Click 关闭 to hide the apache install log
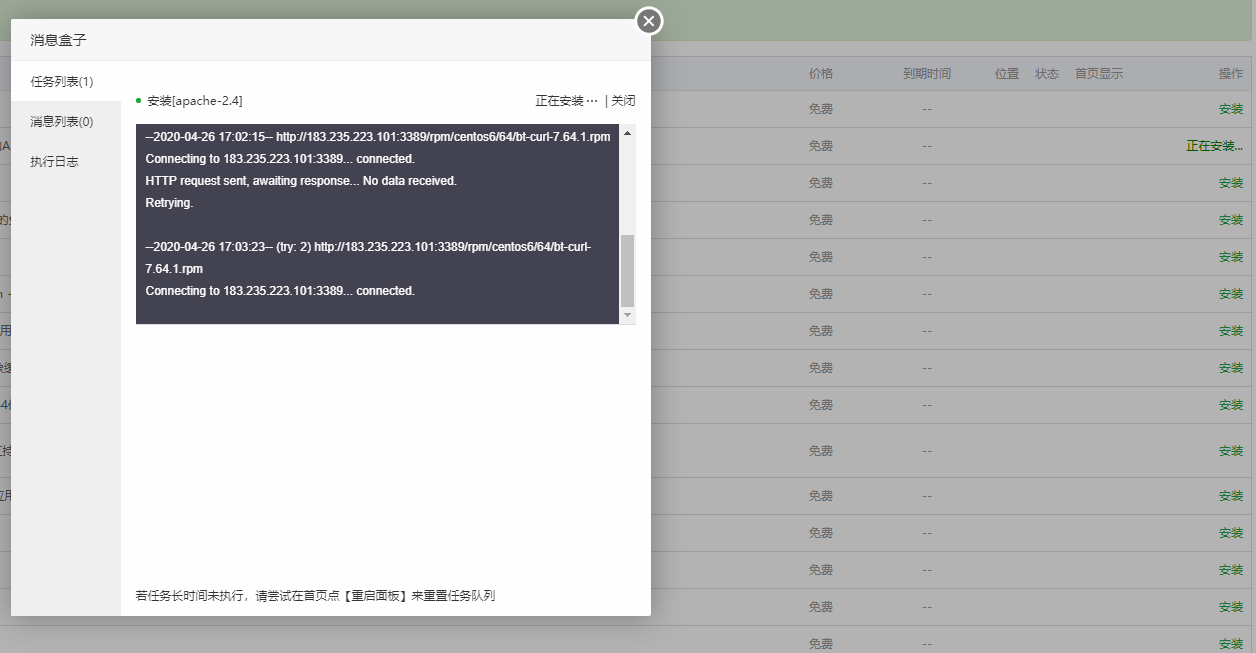 pos(621,100)
